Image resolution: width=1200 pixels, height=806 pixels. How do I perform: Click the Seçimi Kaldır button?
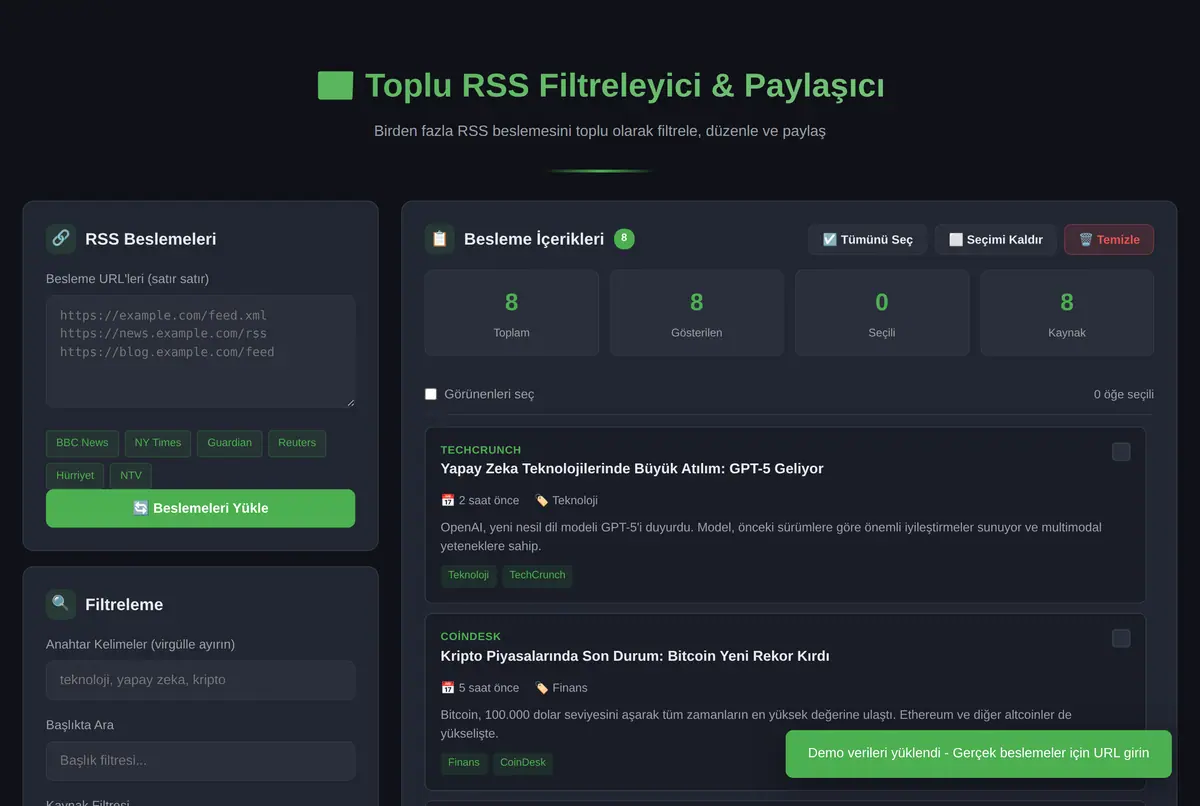995,239
